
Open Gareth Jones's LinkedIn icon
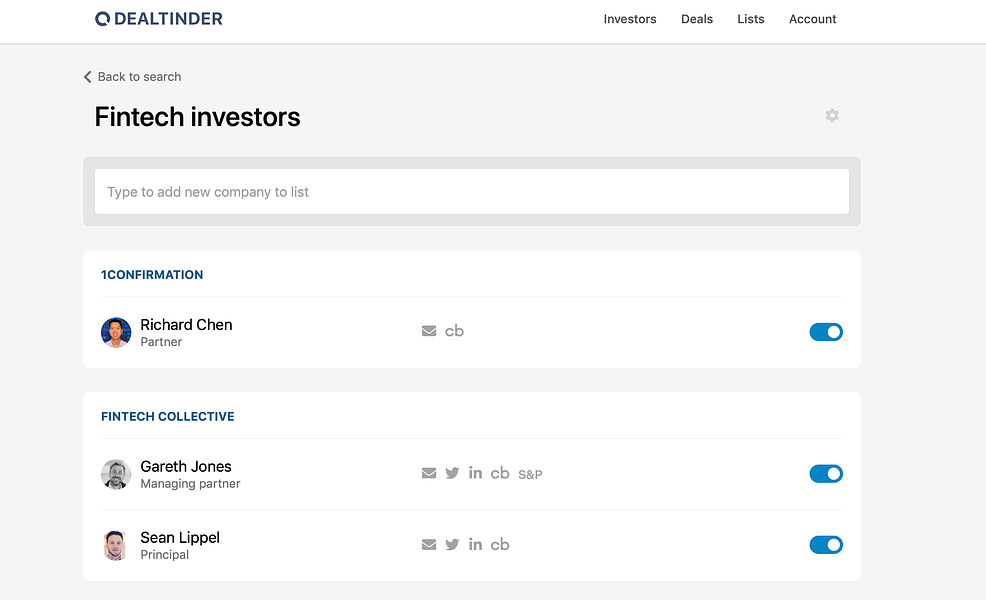click(475, 472)
